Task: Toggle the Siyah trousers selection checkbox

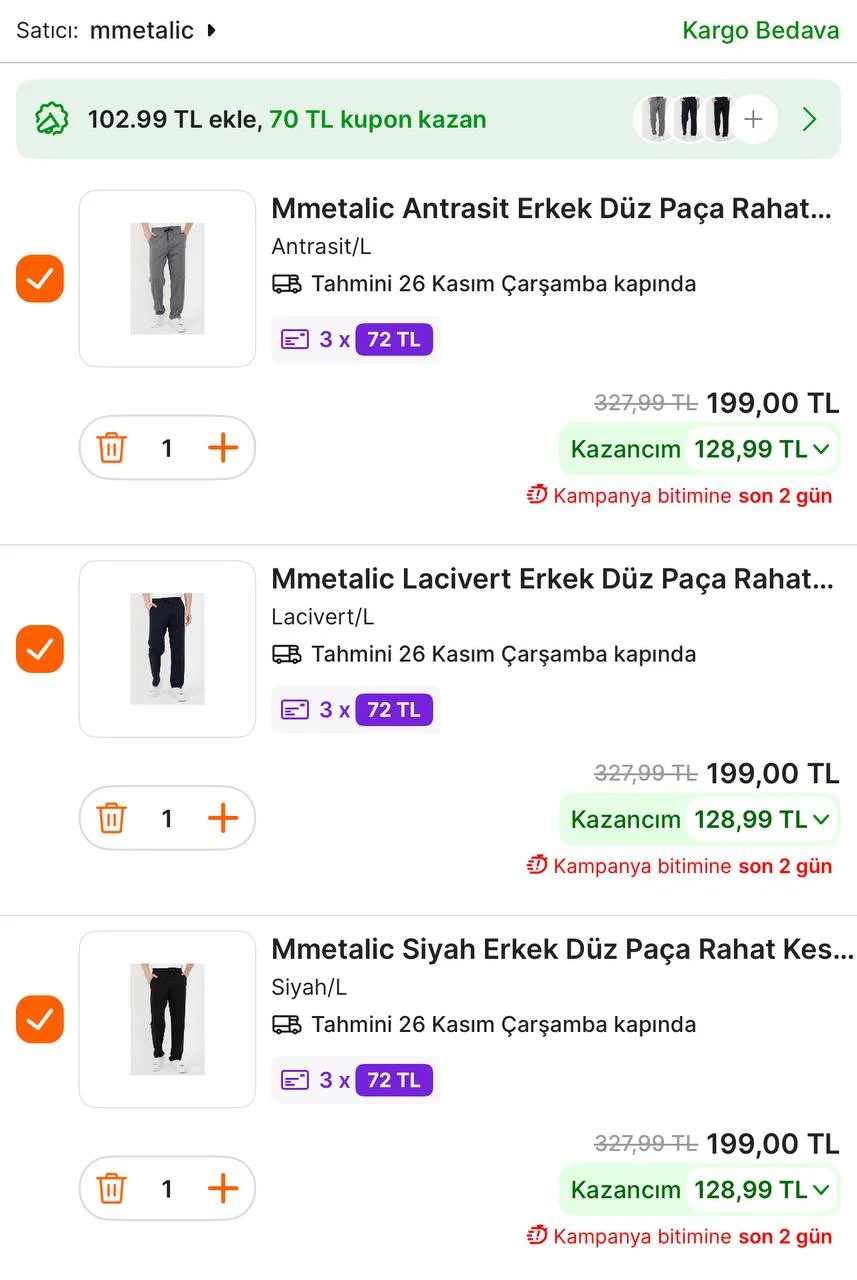Action: tap(40, 1020)
